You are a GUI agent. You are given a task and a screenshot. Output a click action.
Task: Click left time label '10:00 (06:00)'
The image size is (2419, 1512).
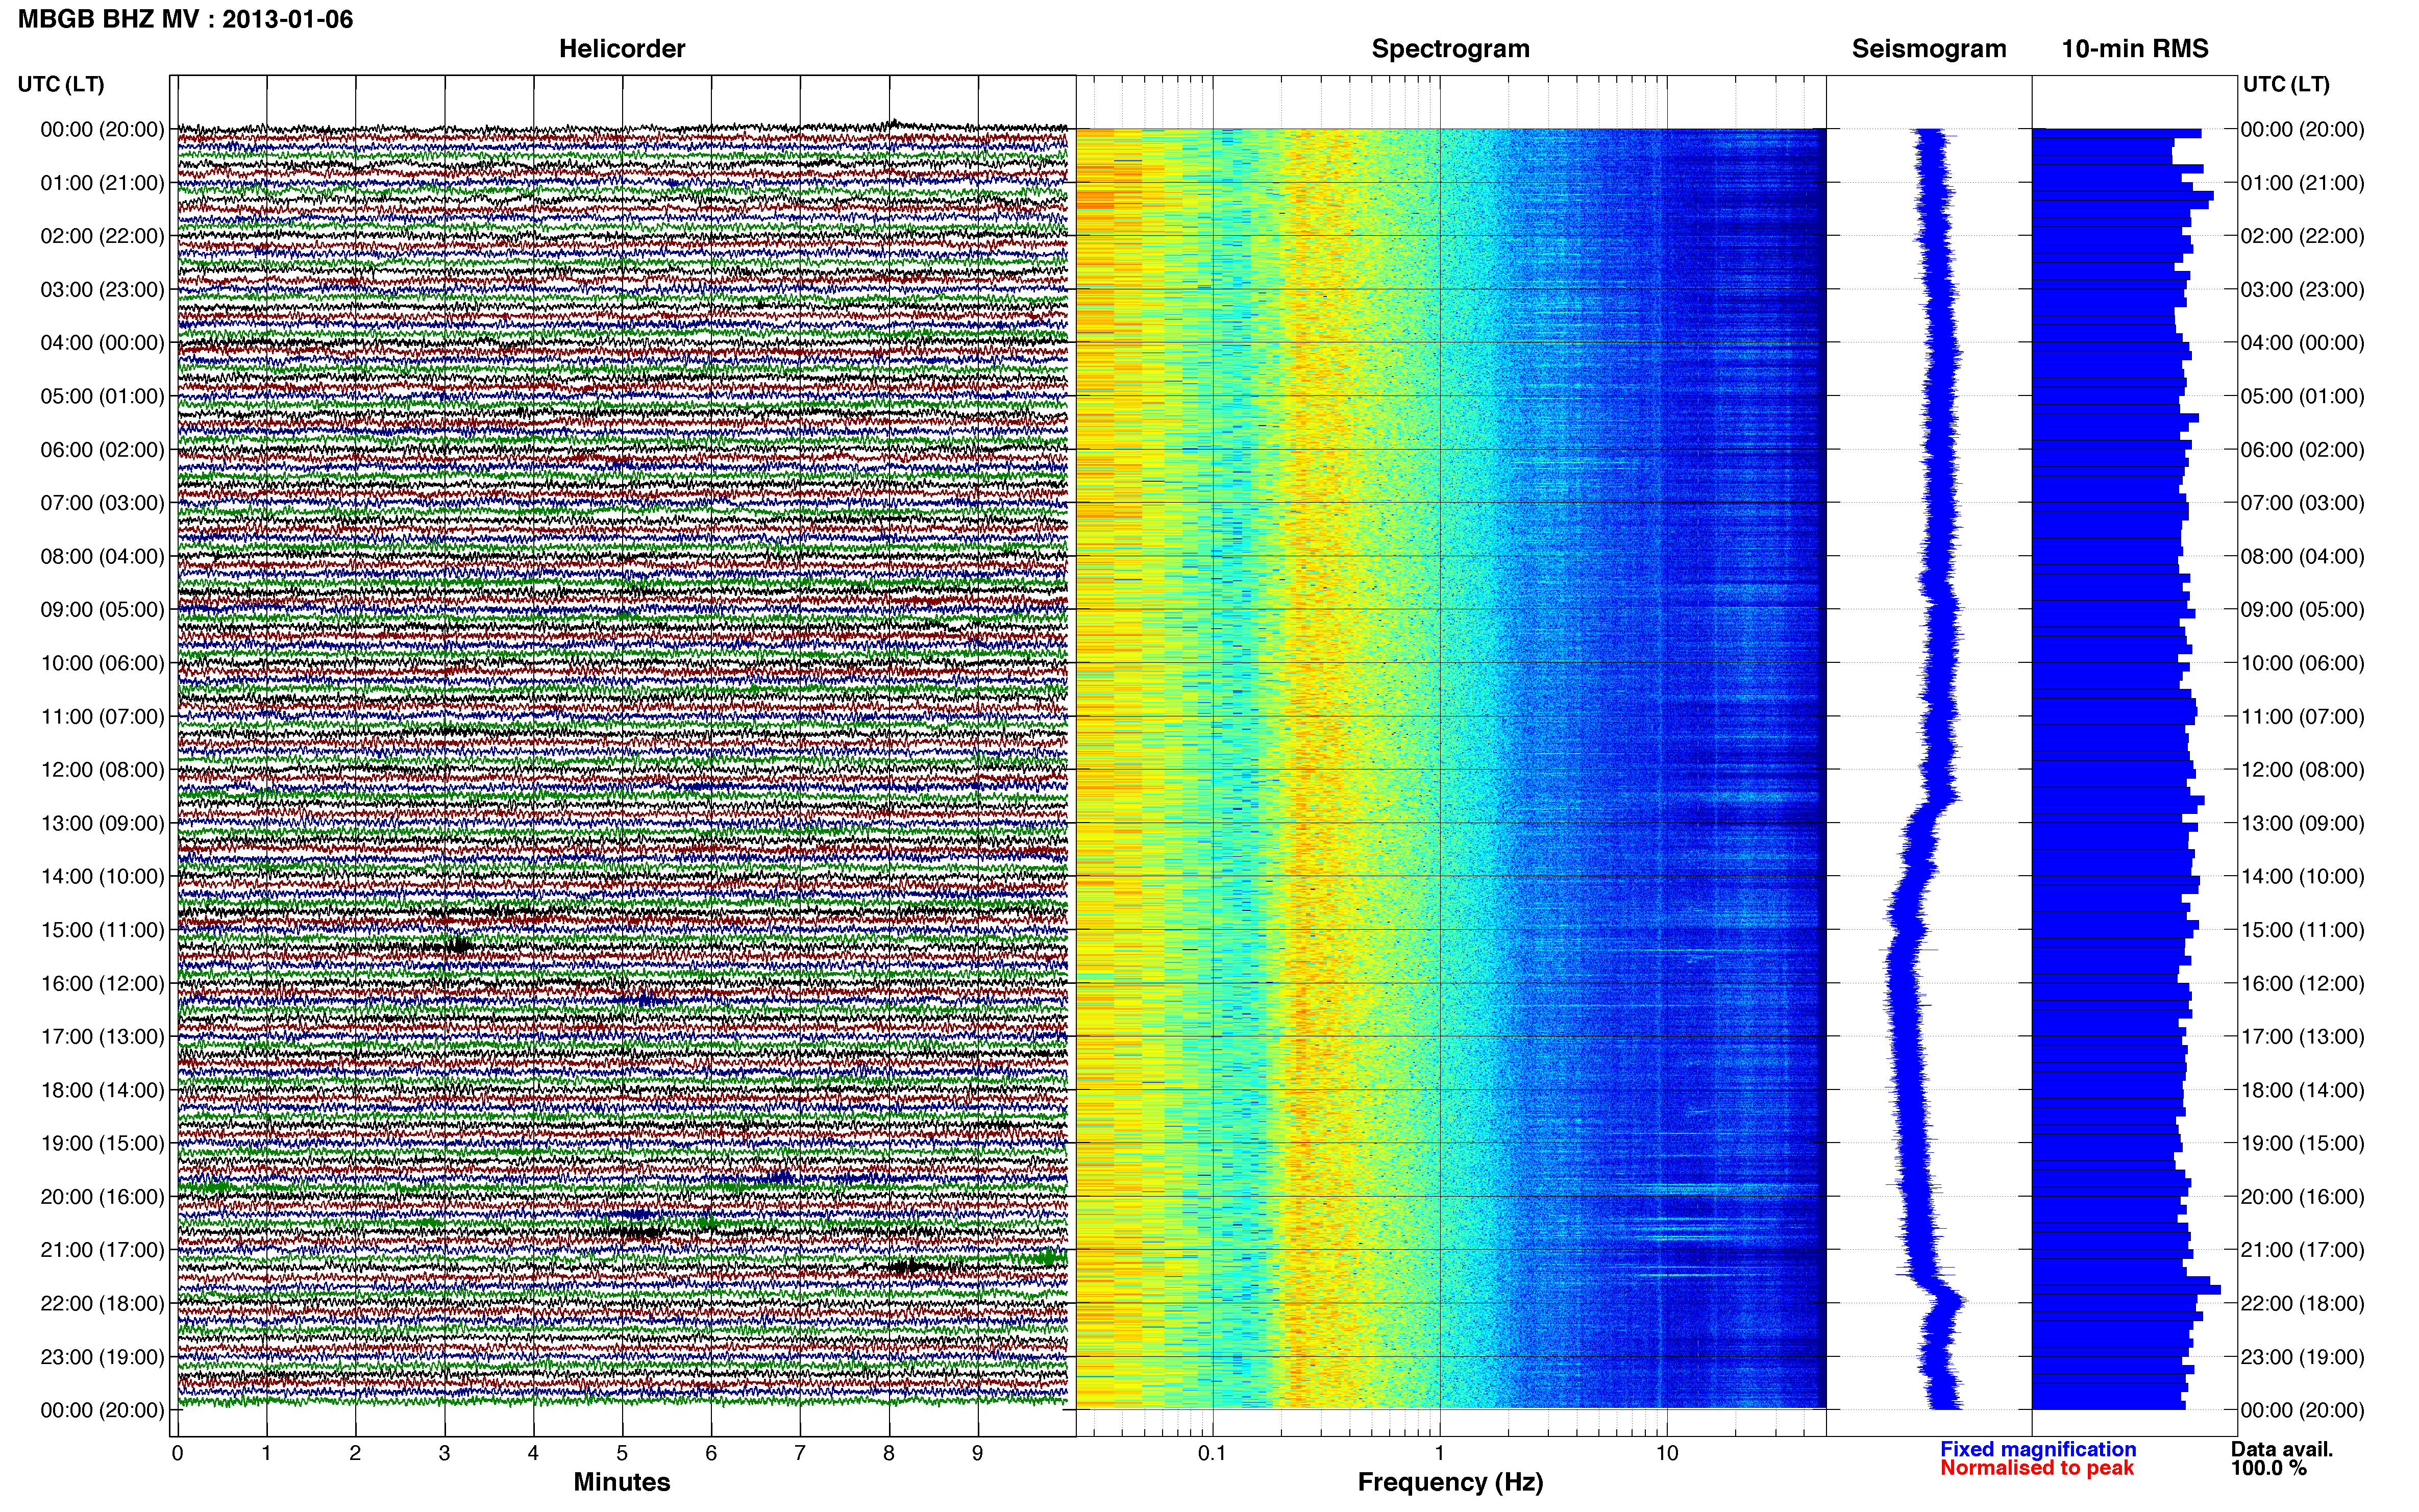pyautogui.click(x=102, y=663)
